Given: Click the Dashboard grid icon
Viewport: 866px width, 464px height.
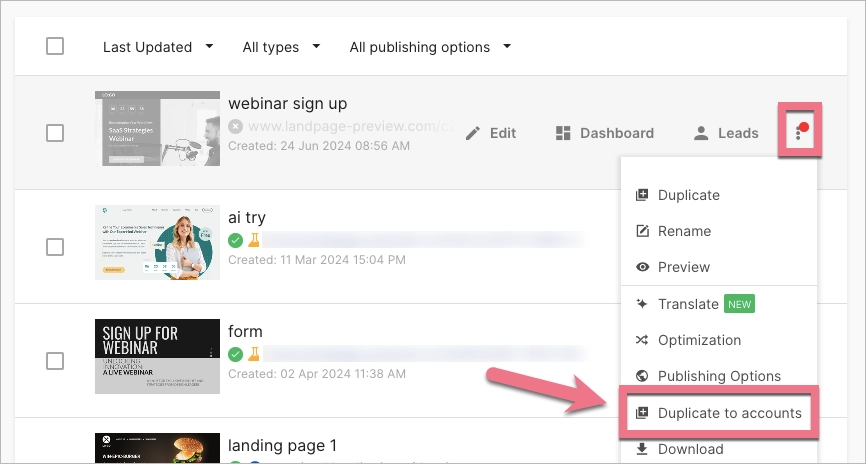Looking at the screenshot, I should pos(564,133).
